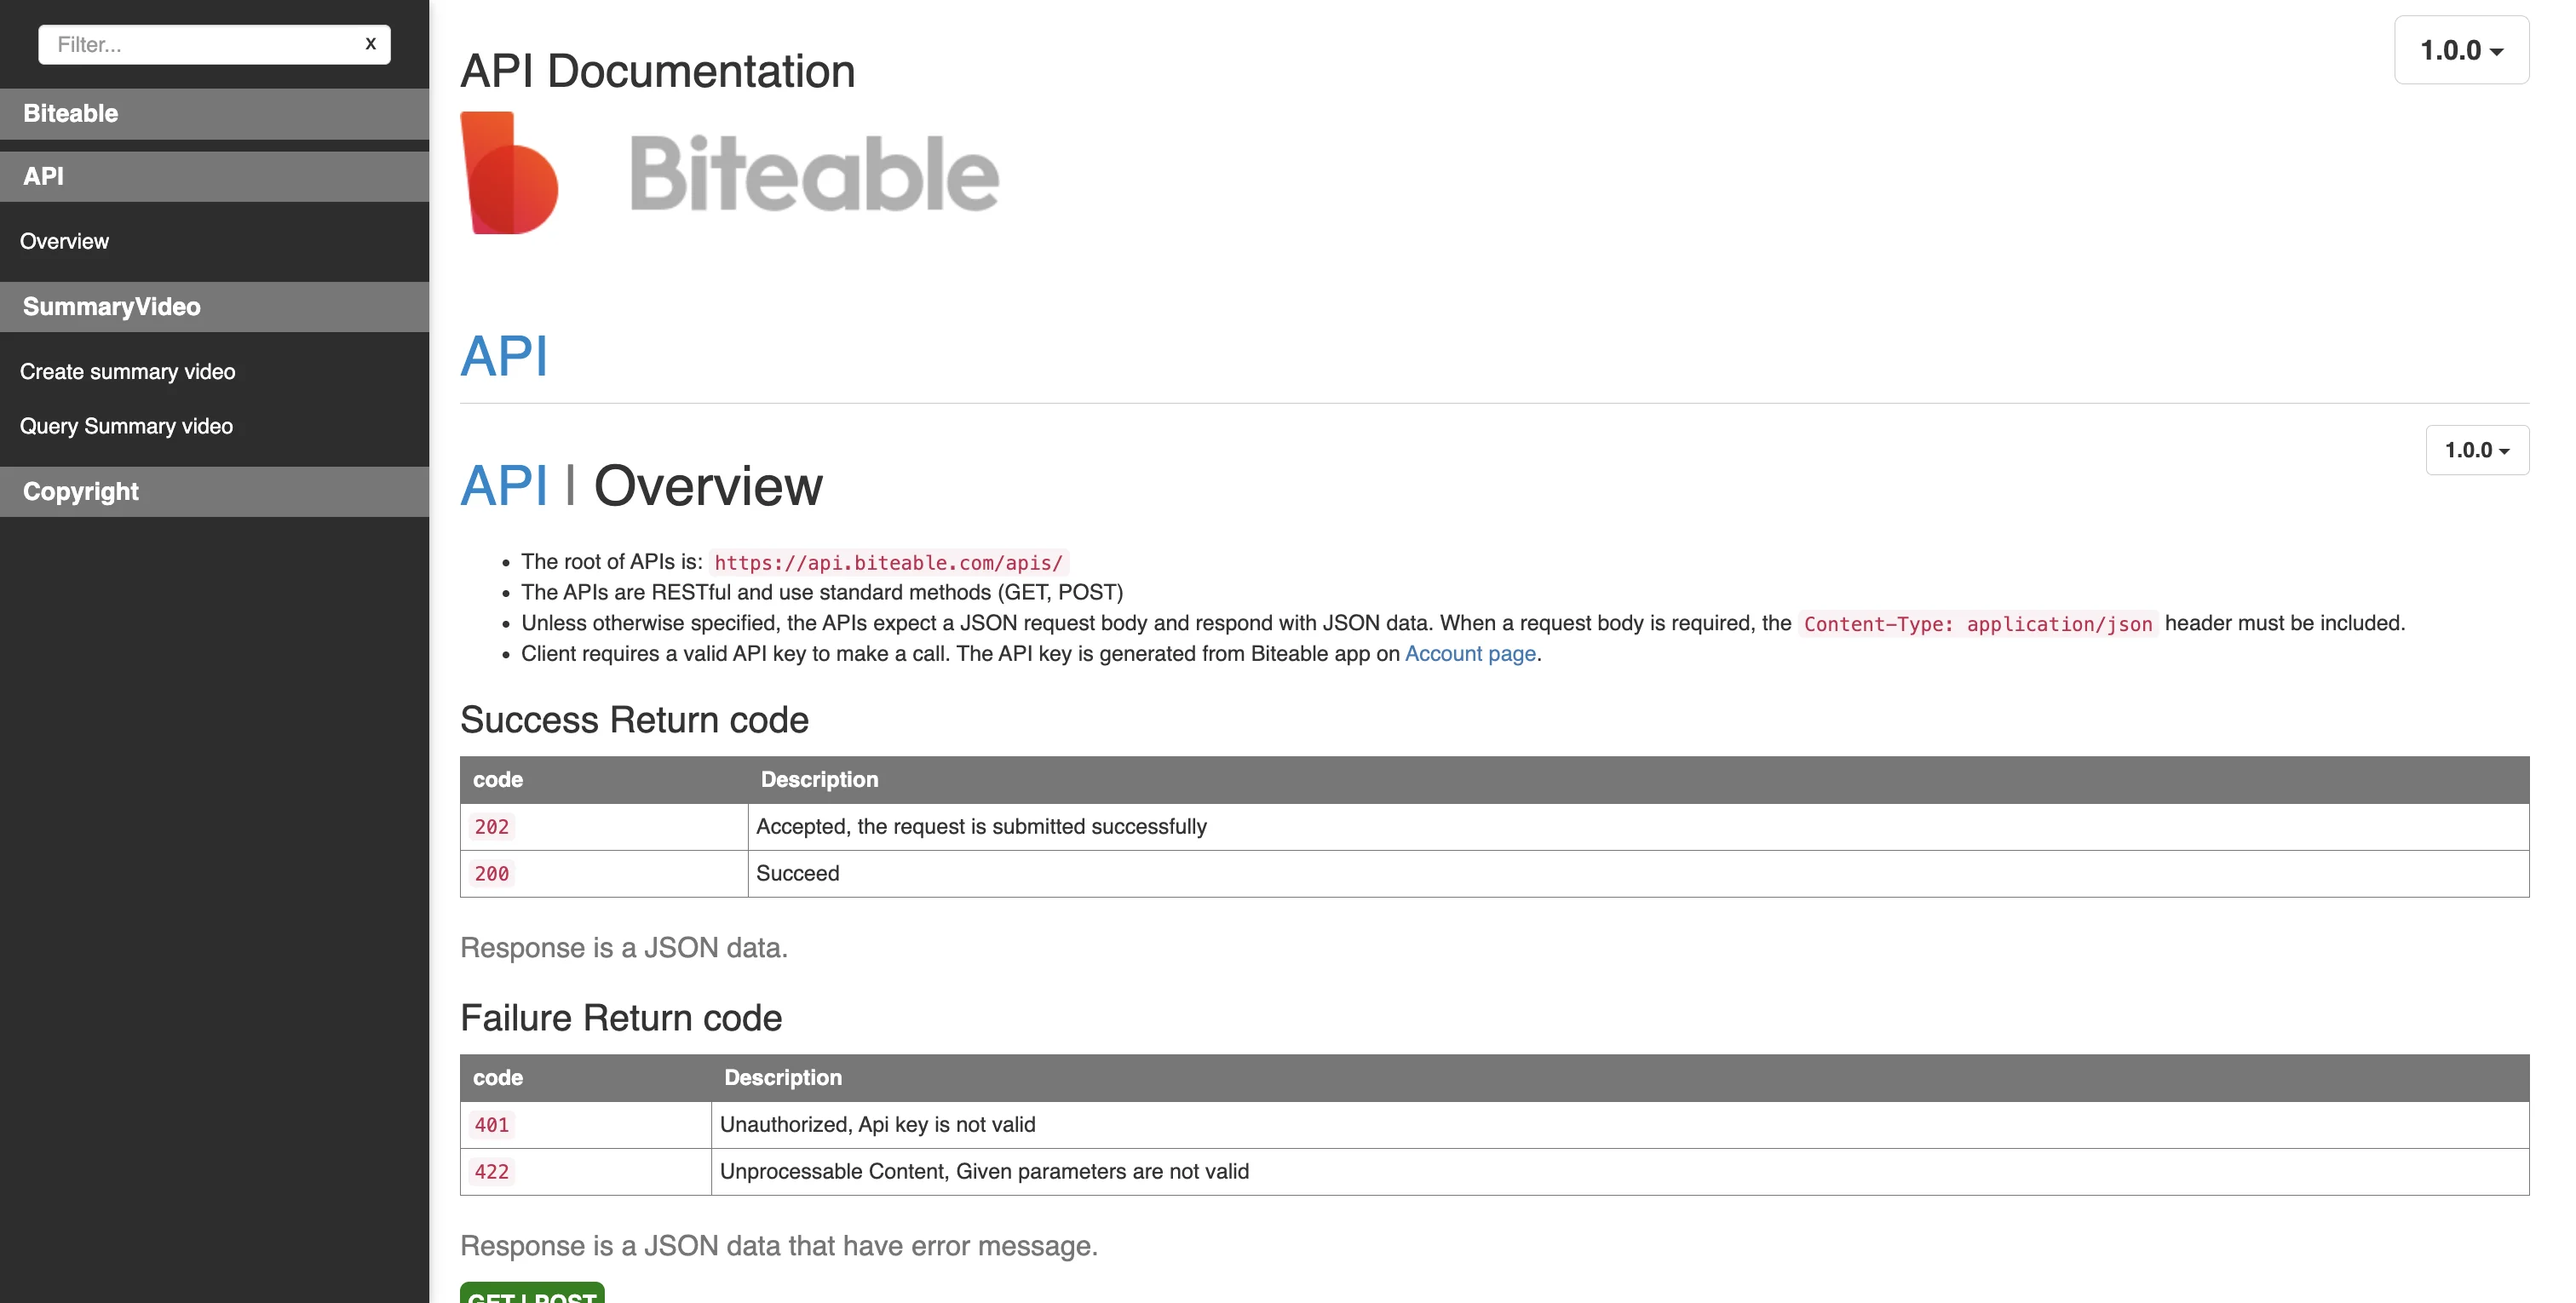Select the Biteable header in the sidebar

(70, 113)
